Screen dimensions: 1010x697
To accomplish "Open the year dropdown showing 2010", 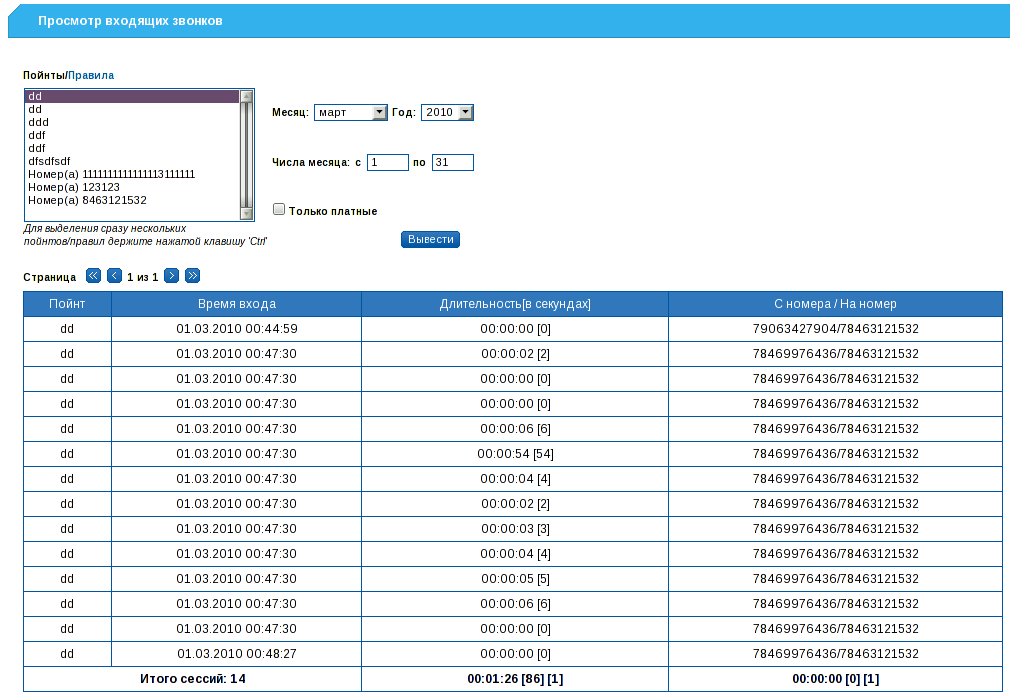I will pos(446,113).
